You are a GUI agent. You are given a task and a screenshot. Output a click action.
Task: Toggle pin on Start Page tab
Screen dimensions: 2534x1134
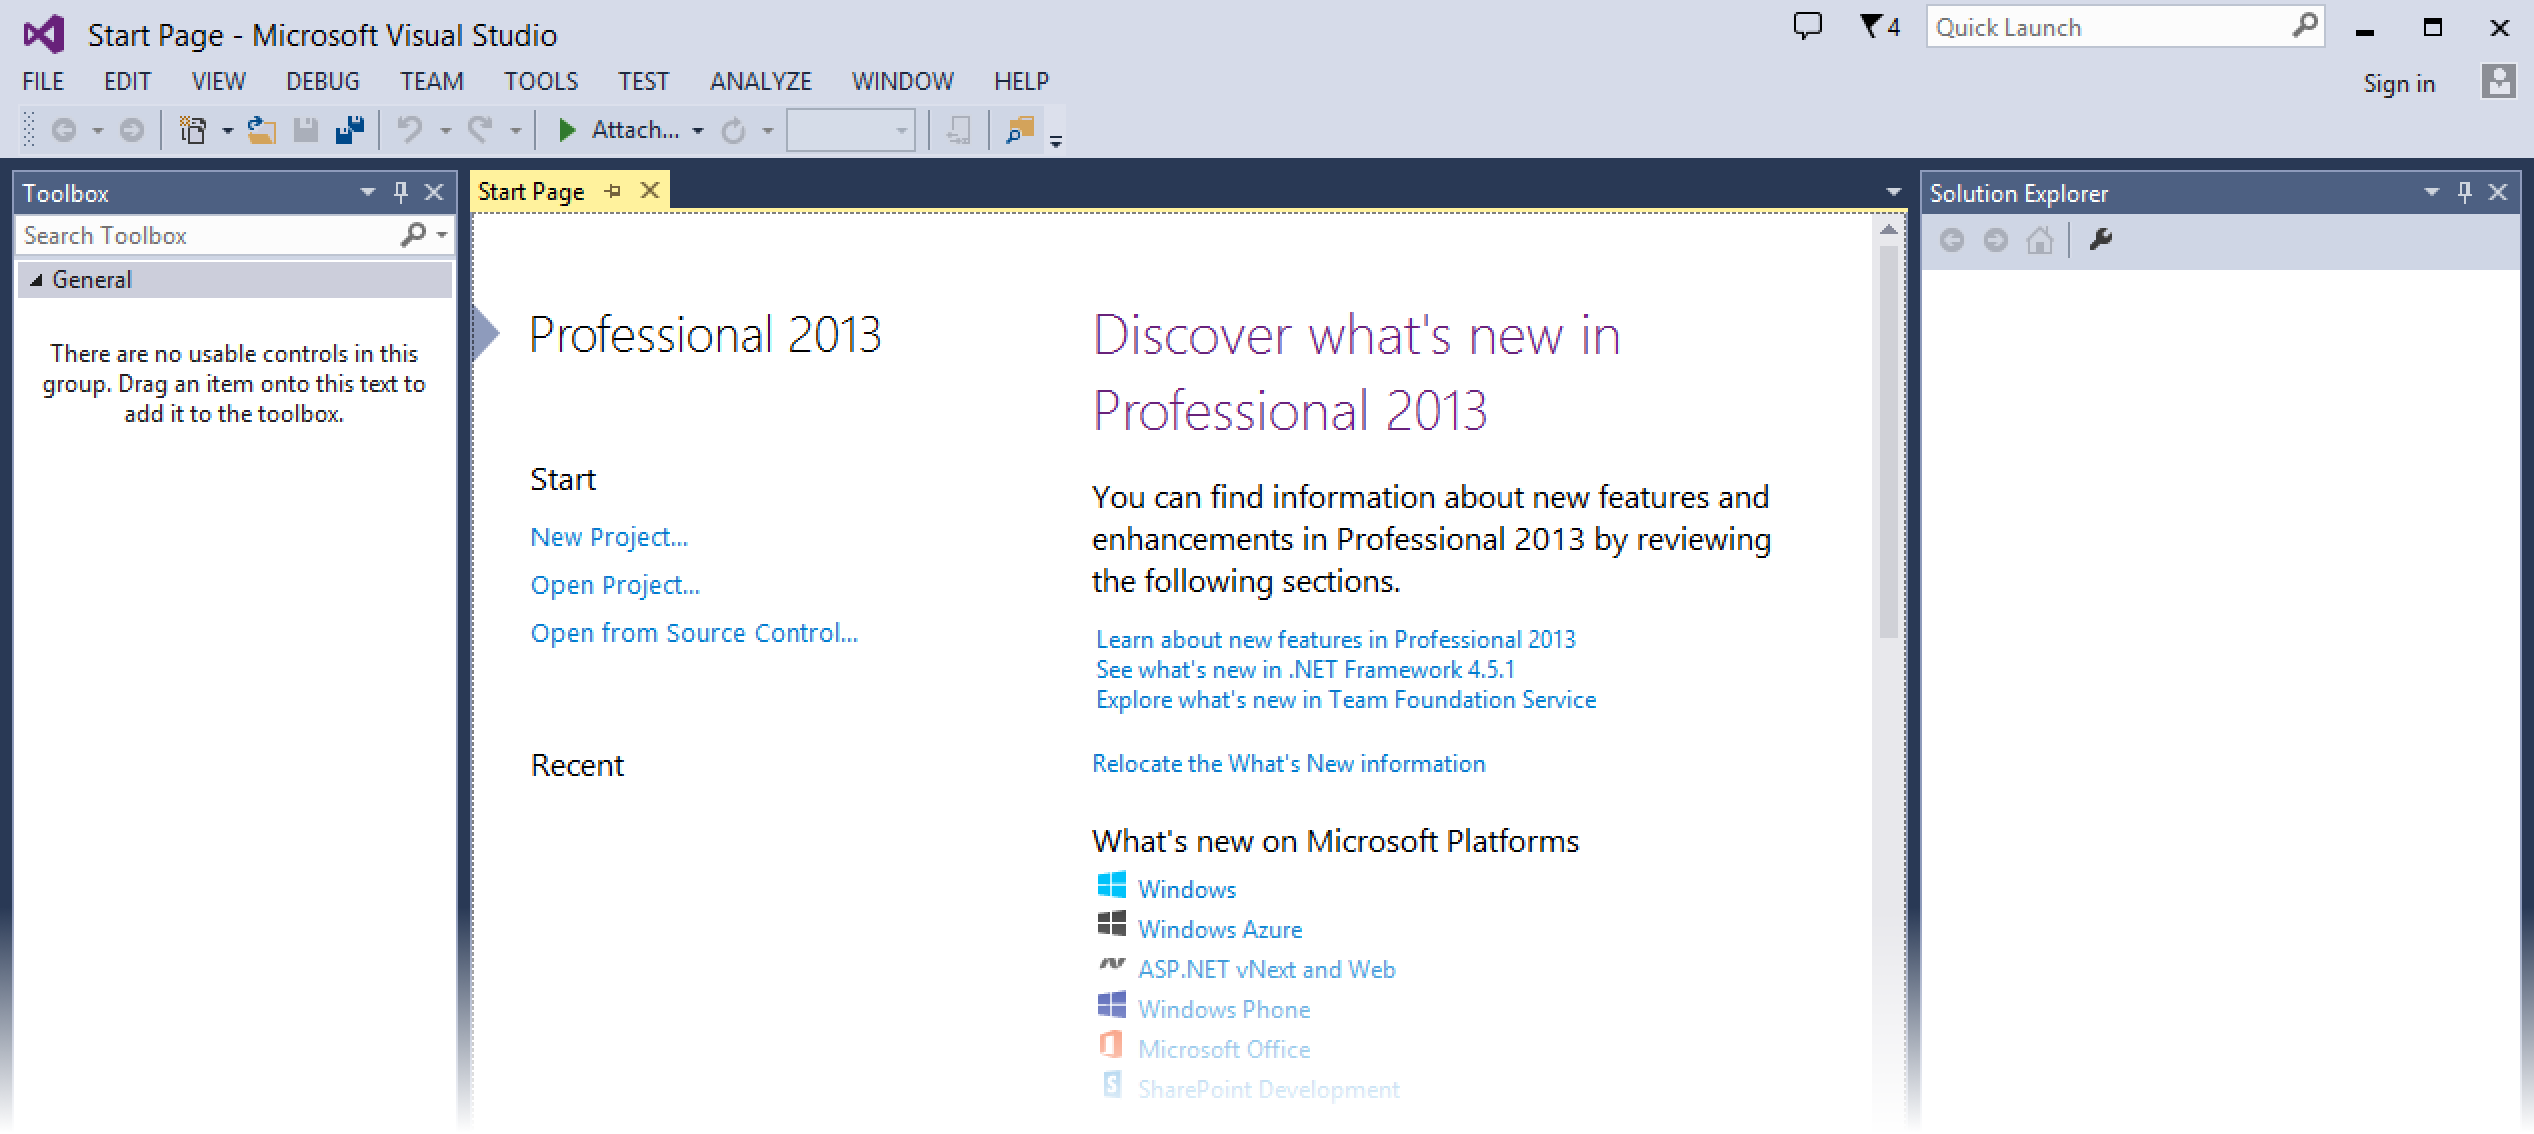614,191
